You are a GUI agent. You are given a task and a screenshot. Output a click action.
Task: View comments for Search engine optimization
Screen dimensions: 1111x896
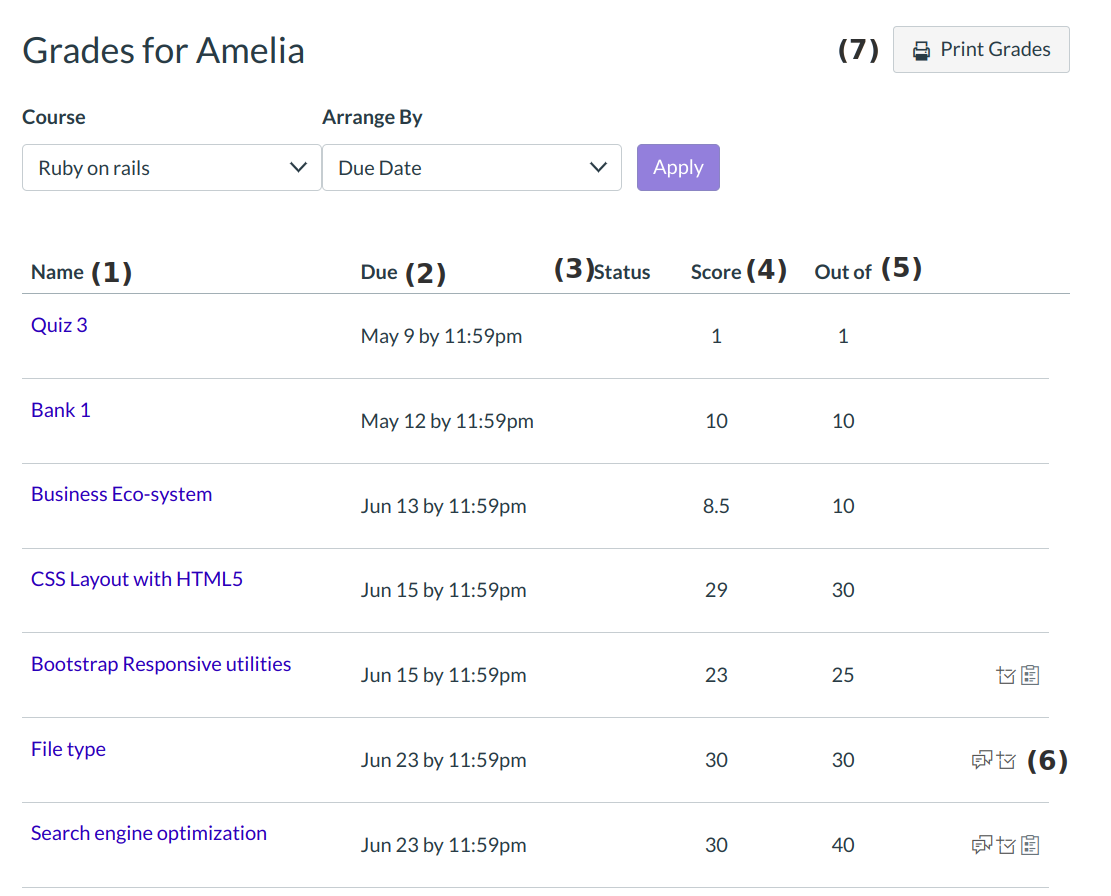(981, 846)
